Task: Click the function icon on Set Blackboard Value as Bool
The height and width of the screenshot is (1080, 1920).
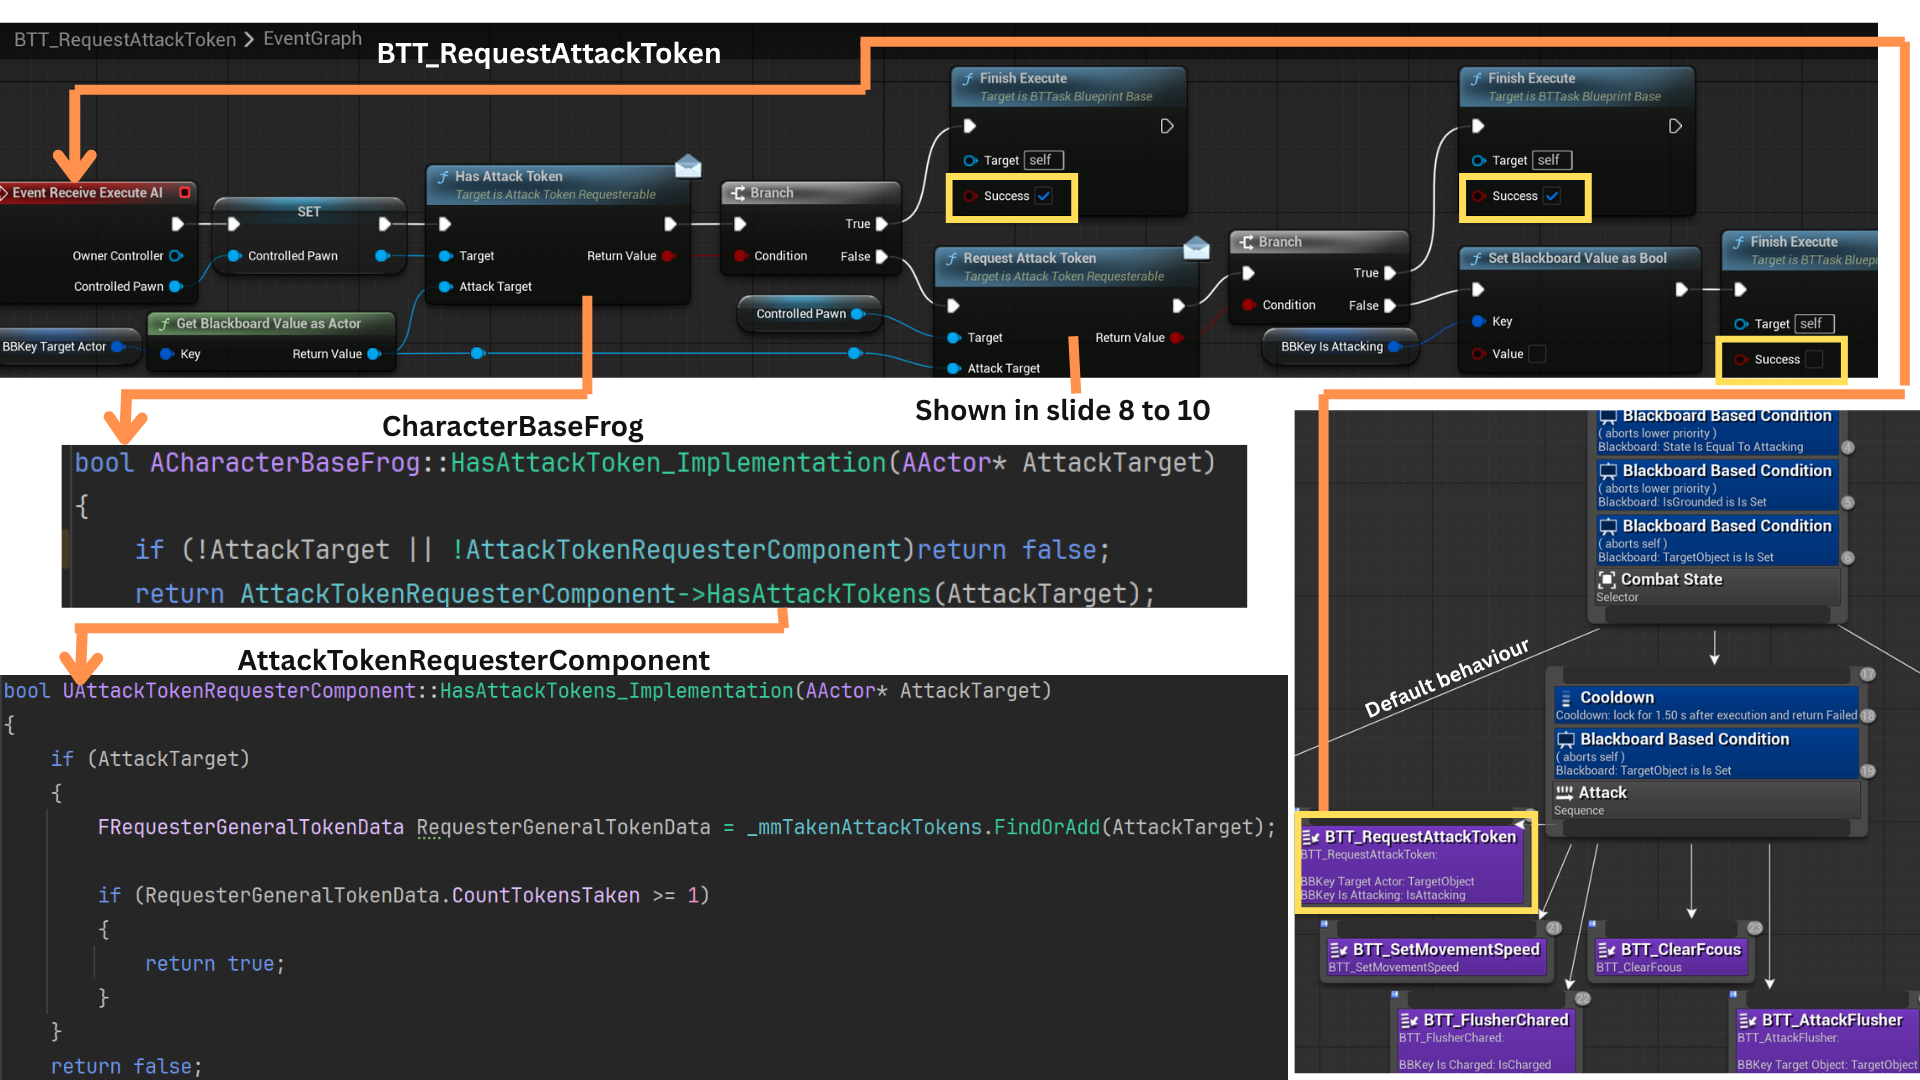Action: [1476, 258]
